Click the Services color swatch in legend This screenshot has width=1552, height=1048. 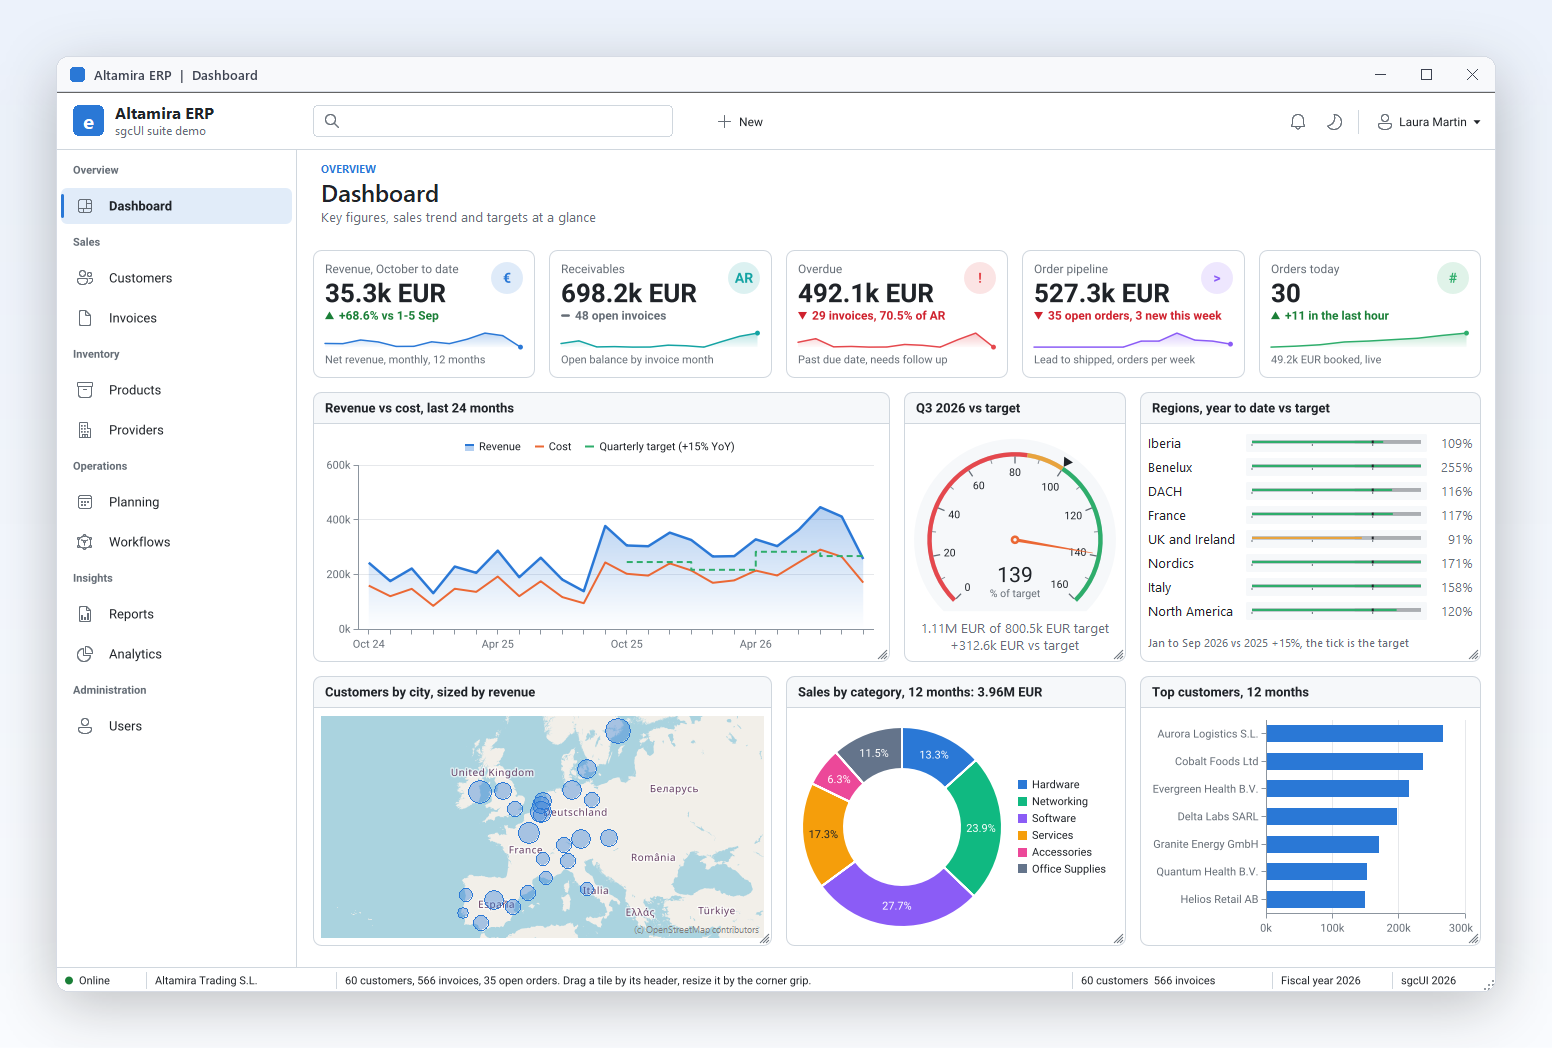[x=1023, y=836]
